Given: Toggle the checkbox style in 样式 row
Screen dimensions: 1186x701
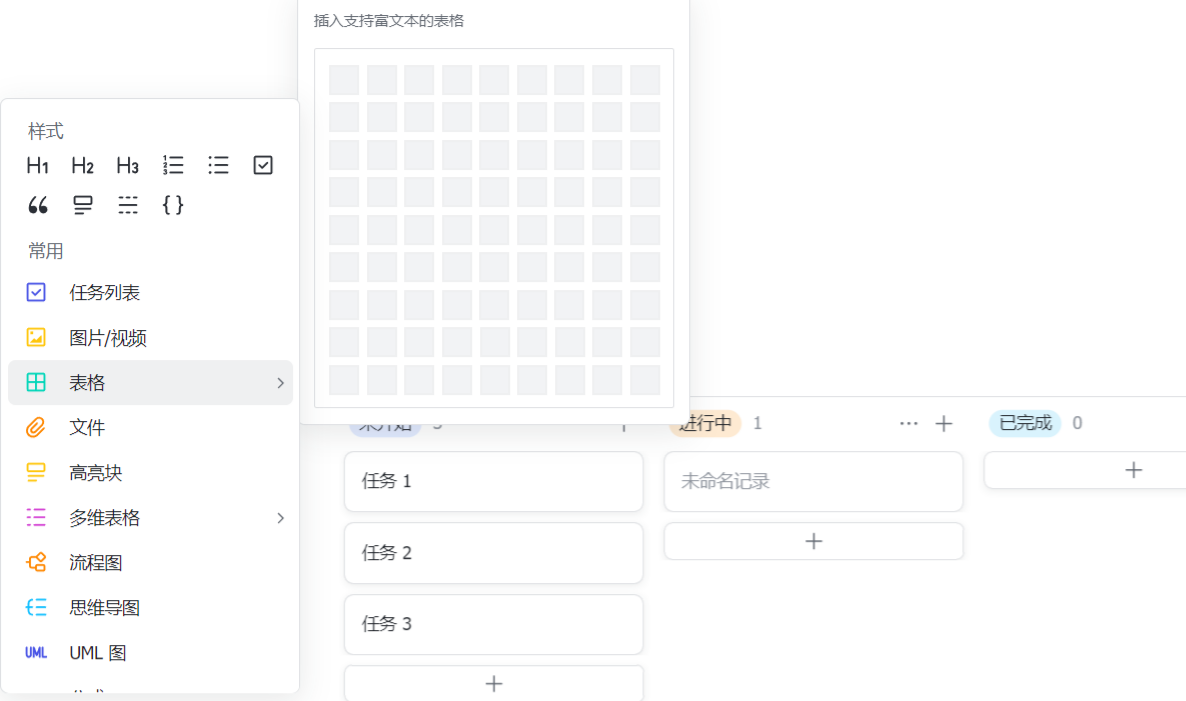Looking at the screenshot, I should pyautogui.click(x=263, y=165).
